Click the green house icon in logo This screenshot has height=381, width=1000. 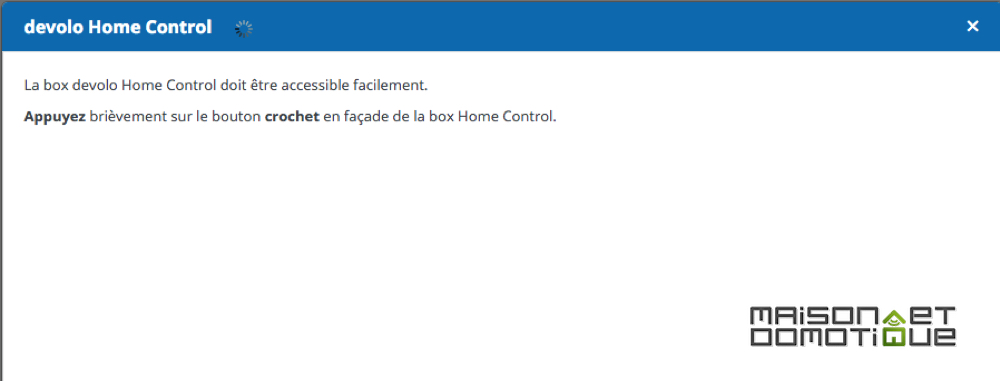(893, 316)
